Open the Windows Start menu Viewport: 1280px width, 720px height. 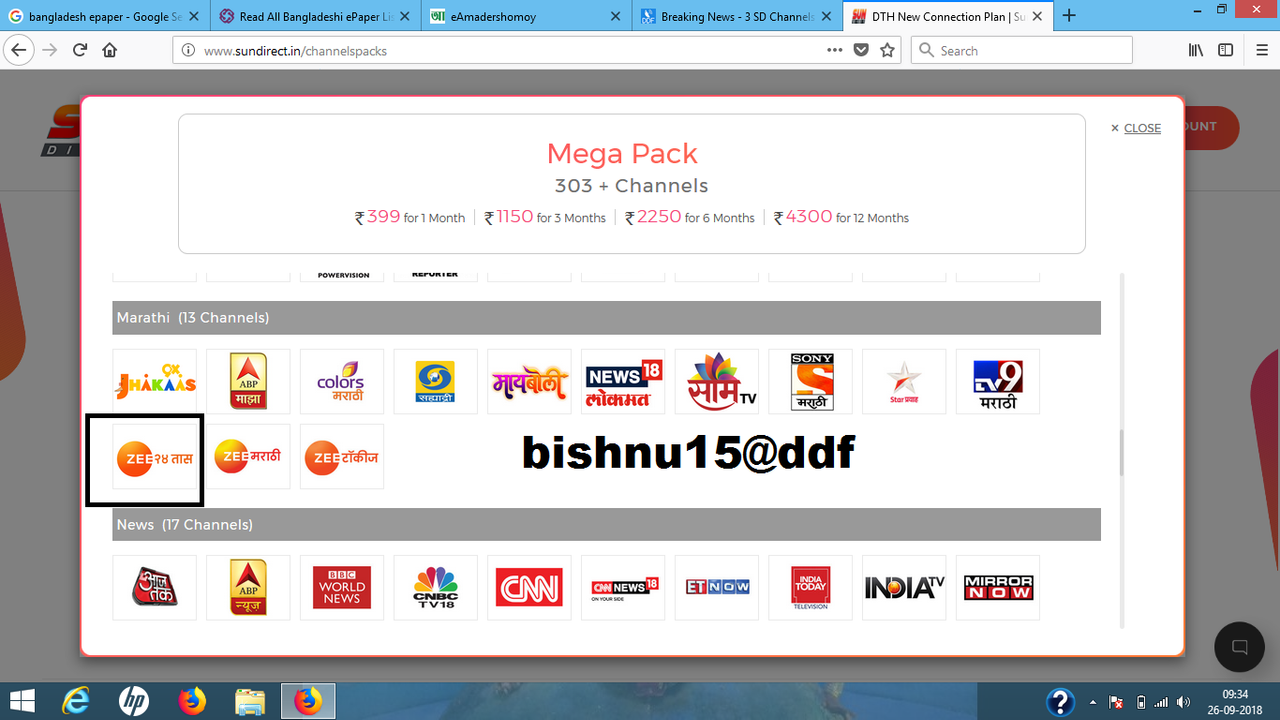(x=22, y=701)
